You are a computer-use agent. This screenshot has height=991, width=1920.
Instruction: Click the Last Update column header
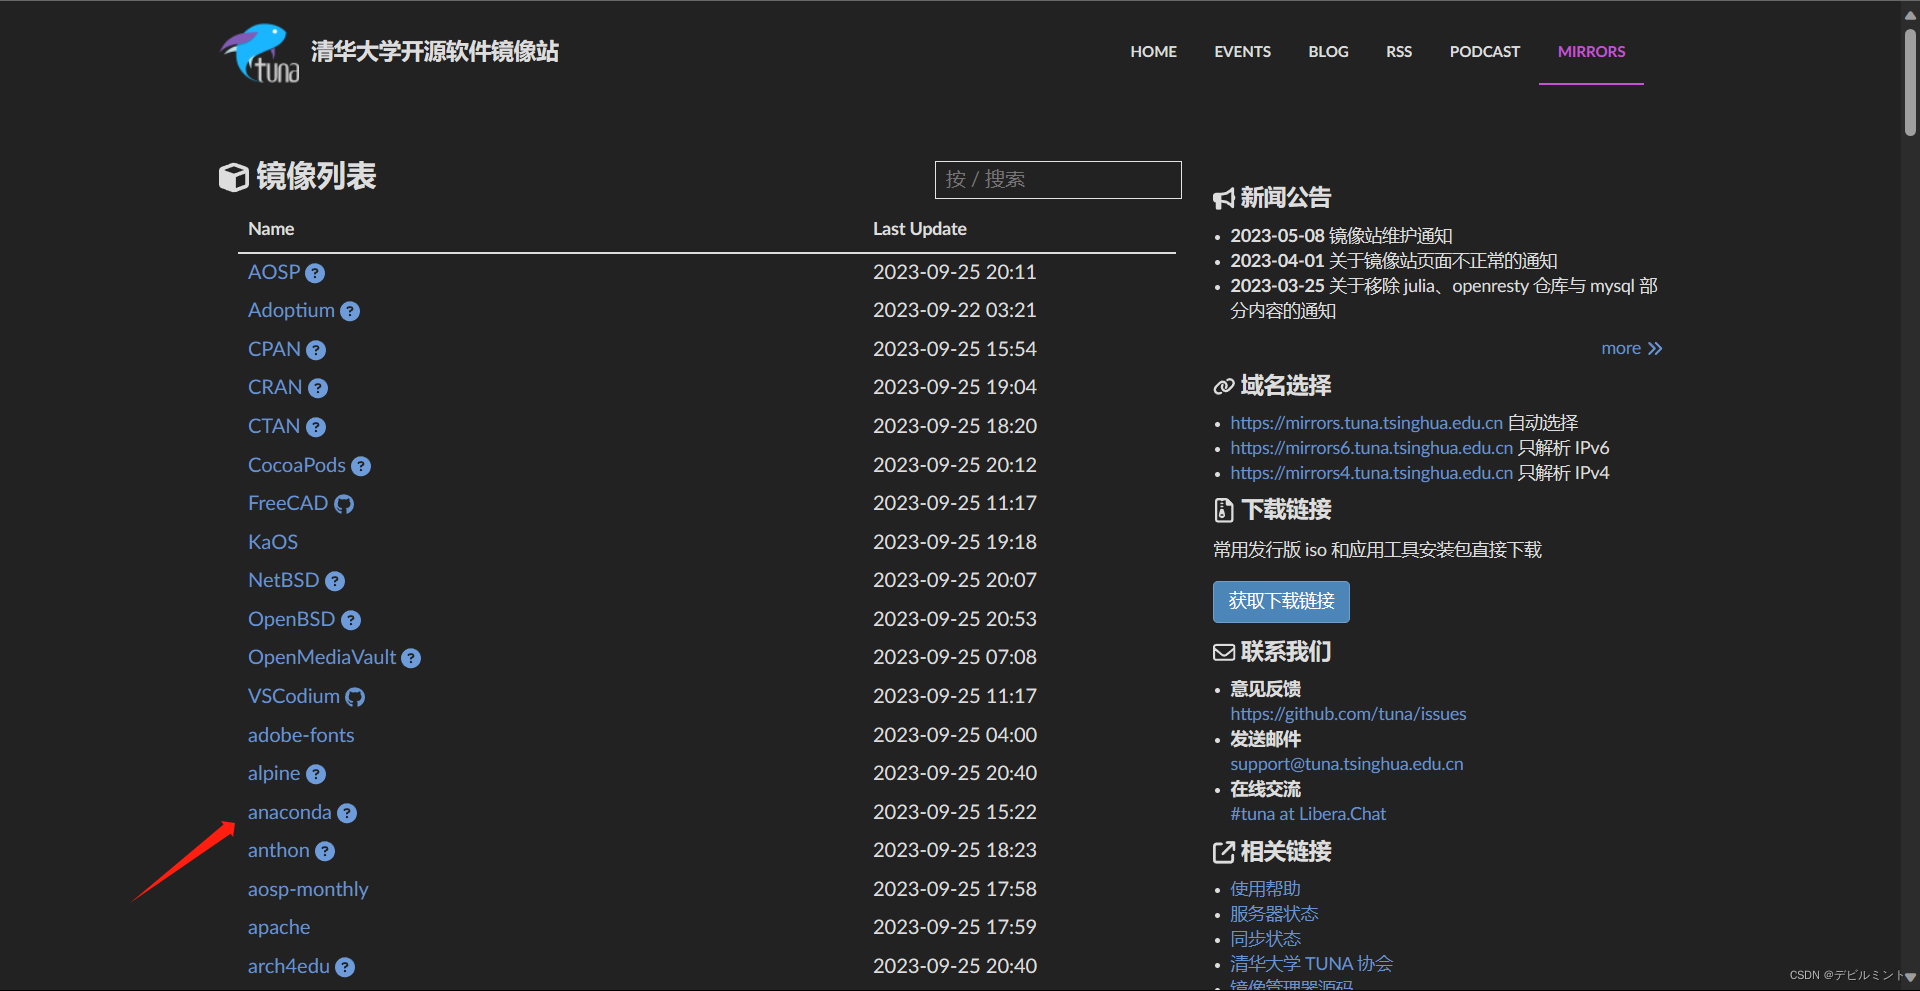(x=919, y=229)
